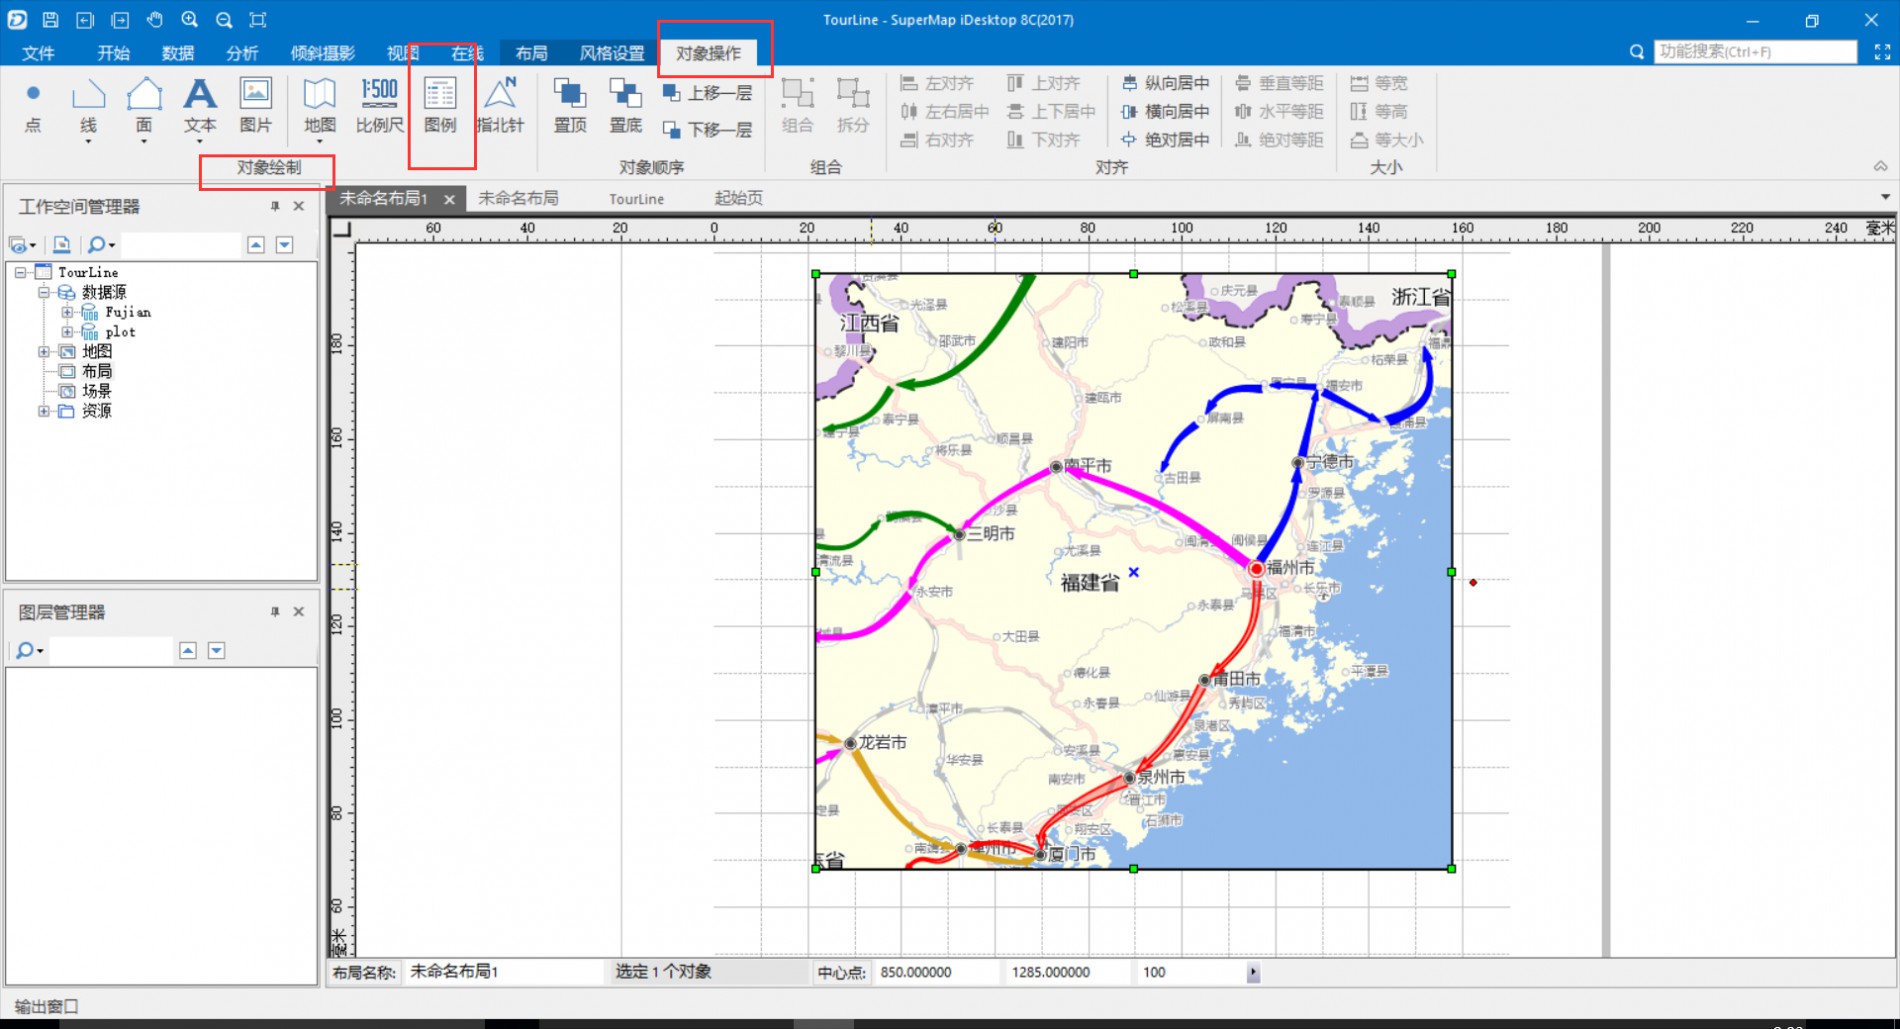
Task: Click the 拆分 ungroup icon
Action: (x=853, y=106)
